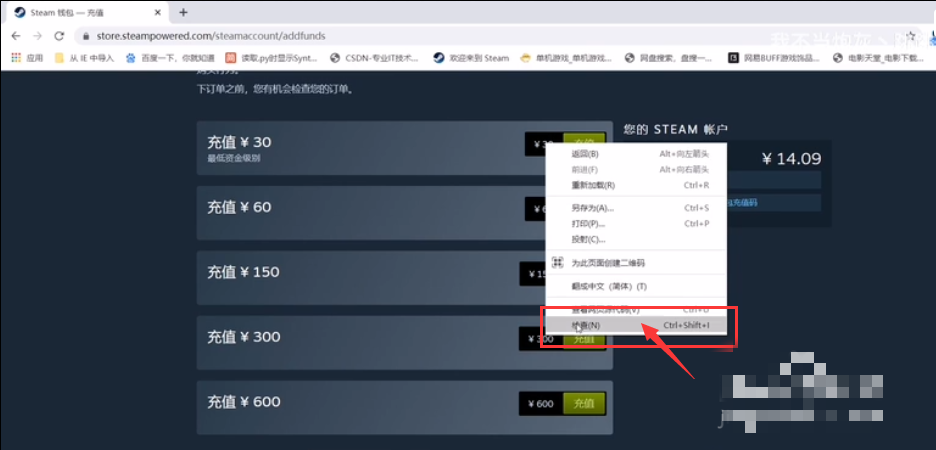The height and width of the screenshot is (450, 936).
Task: Click the 充值 ￥300 heading text
Action: point(244,337)
